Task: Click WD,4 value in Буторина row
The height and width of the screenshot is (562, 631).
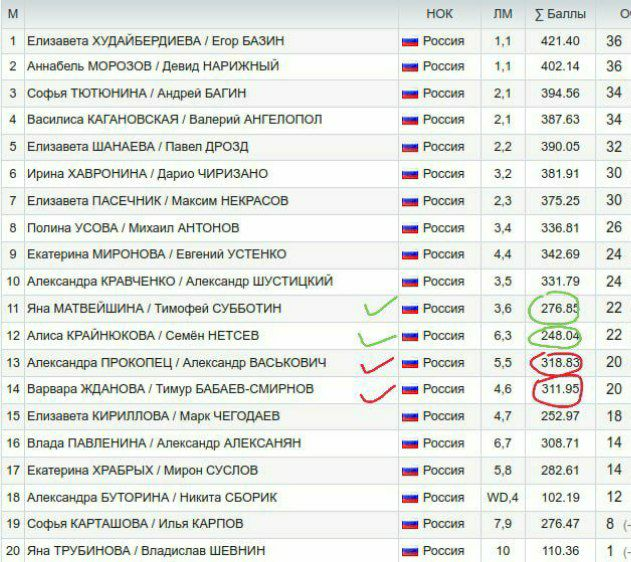Action: [x=503, y=497]
